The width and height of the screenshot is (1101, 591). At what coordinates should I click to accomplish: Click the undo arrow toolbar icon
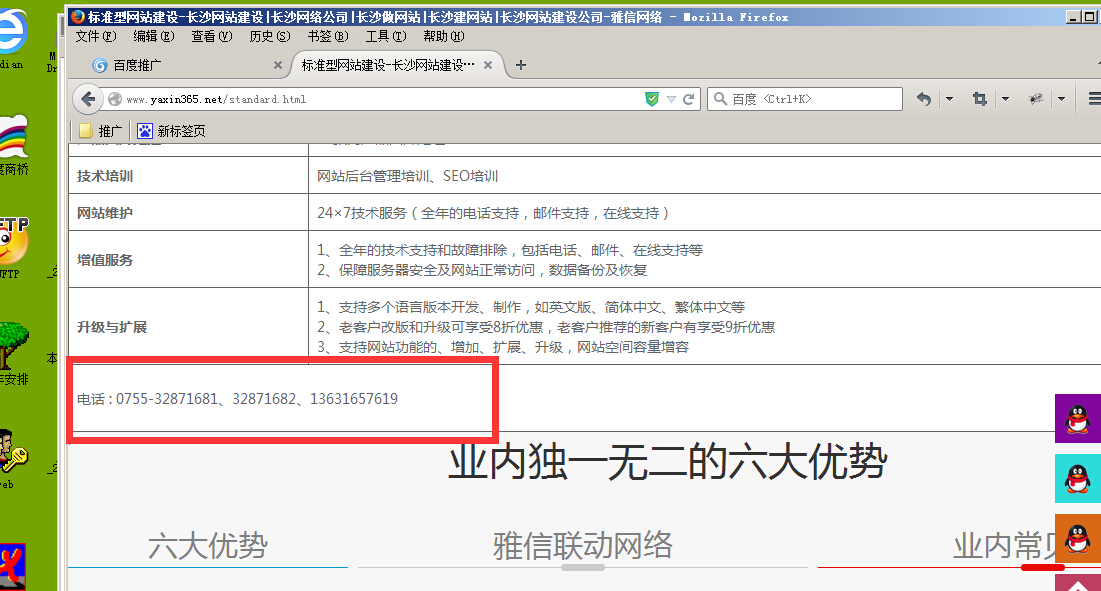click(x=924, y=99)
